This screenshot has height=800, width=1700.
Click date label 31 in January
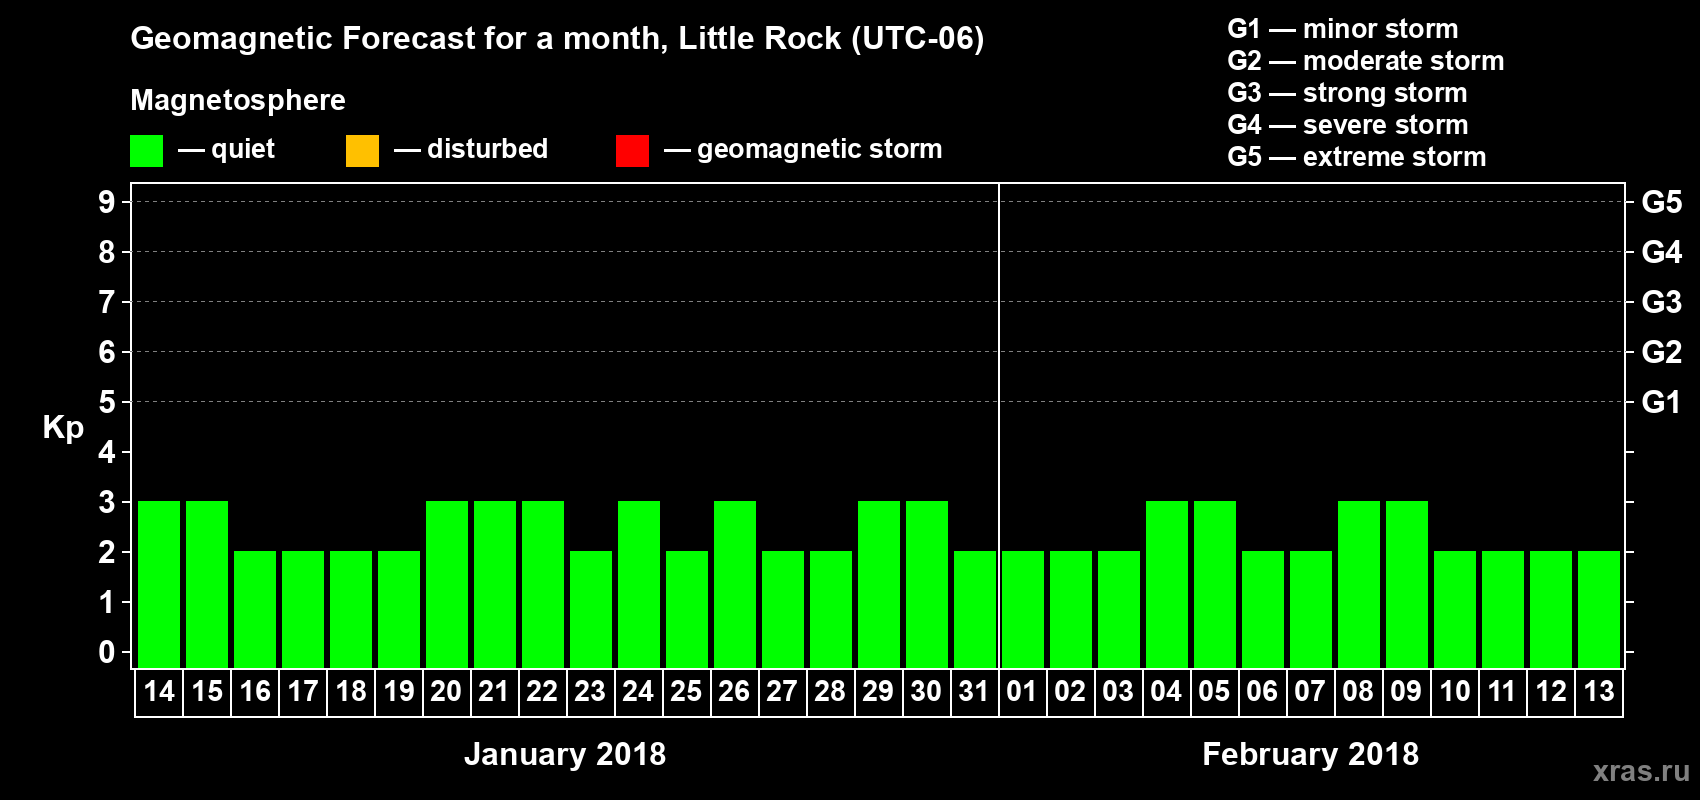pos(974,692)
